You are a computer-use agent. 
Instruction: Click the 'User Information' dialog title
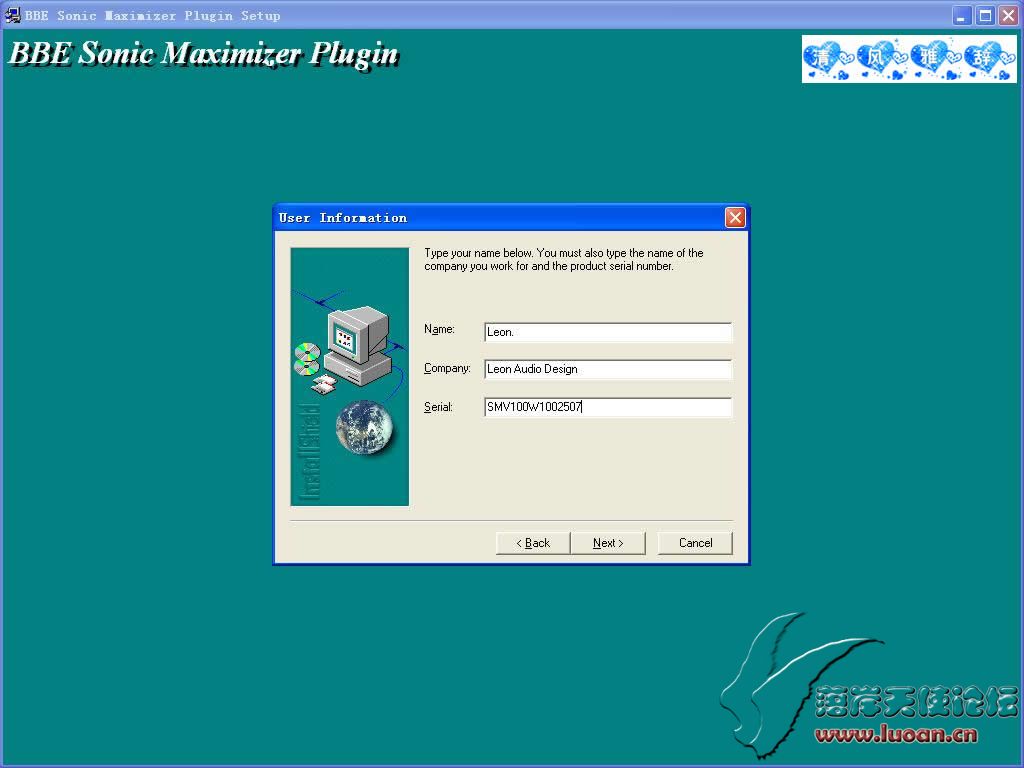[x=343, y=218]
